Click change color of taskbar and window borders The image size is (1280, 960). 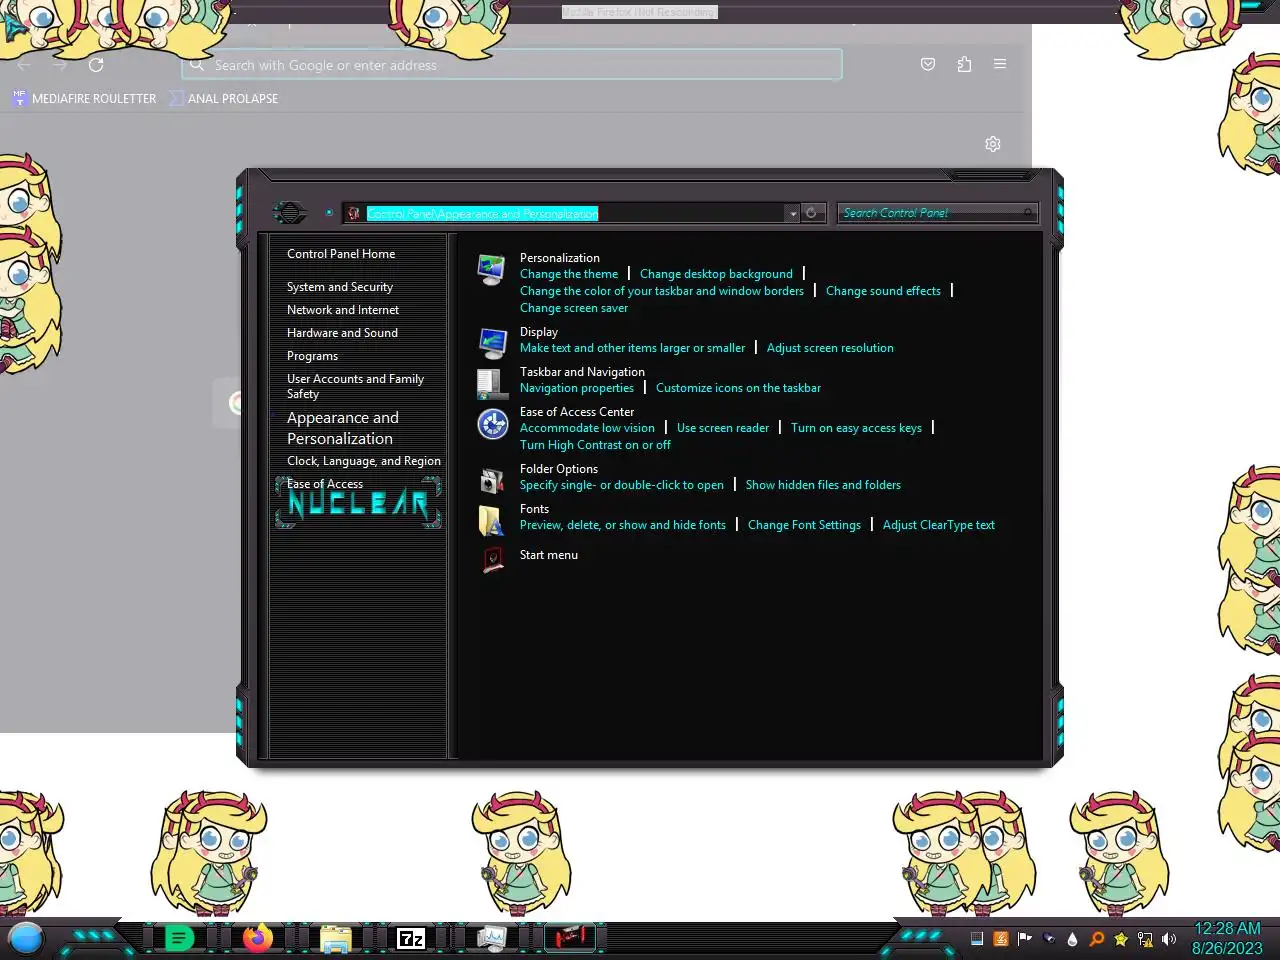(662, 291)
